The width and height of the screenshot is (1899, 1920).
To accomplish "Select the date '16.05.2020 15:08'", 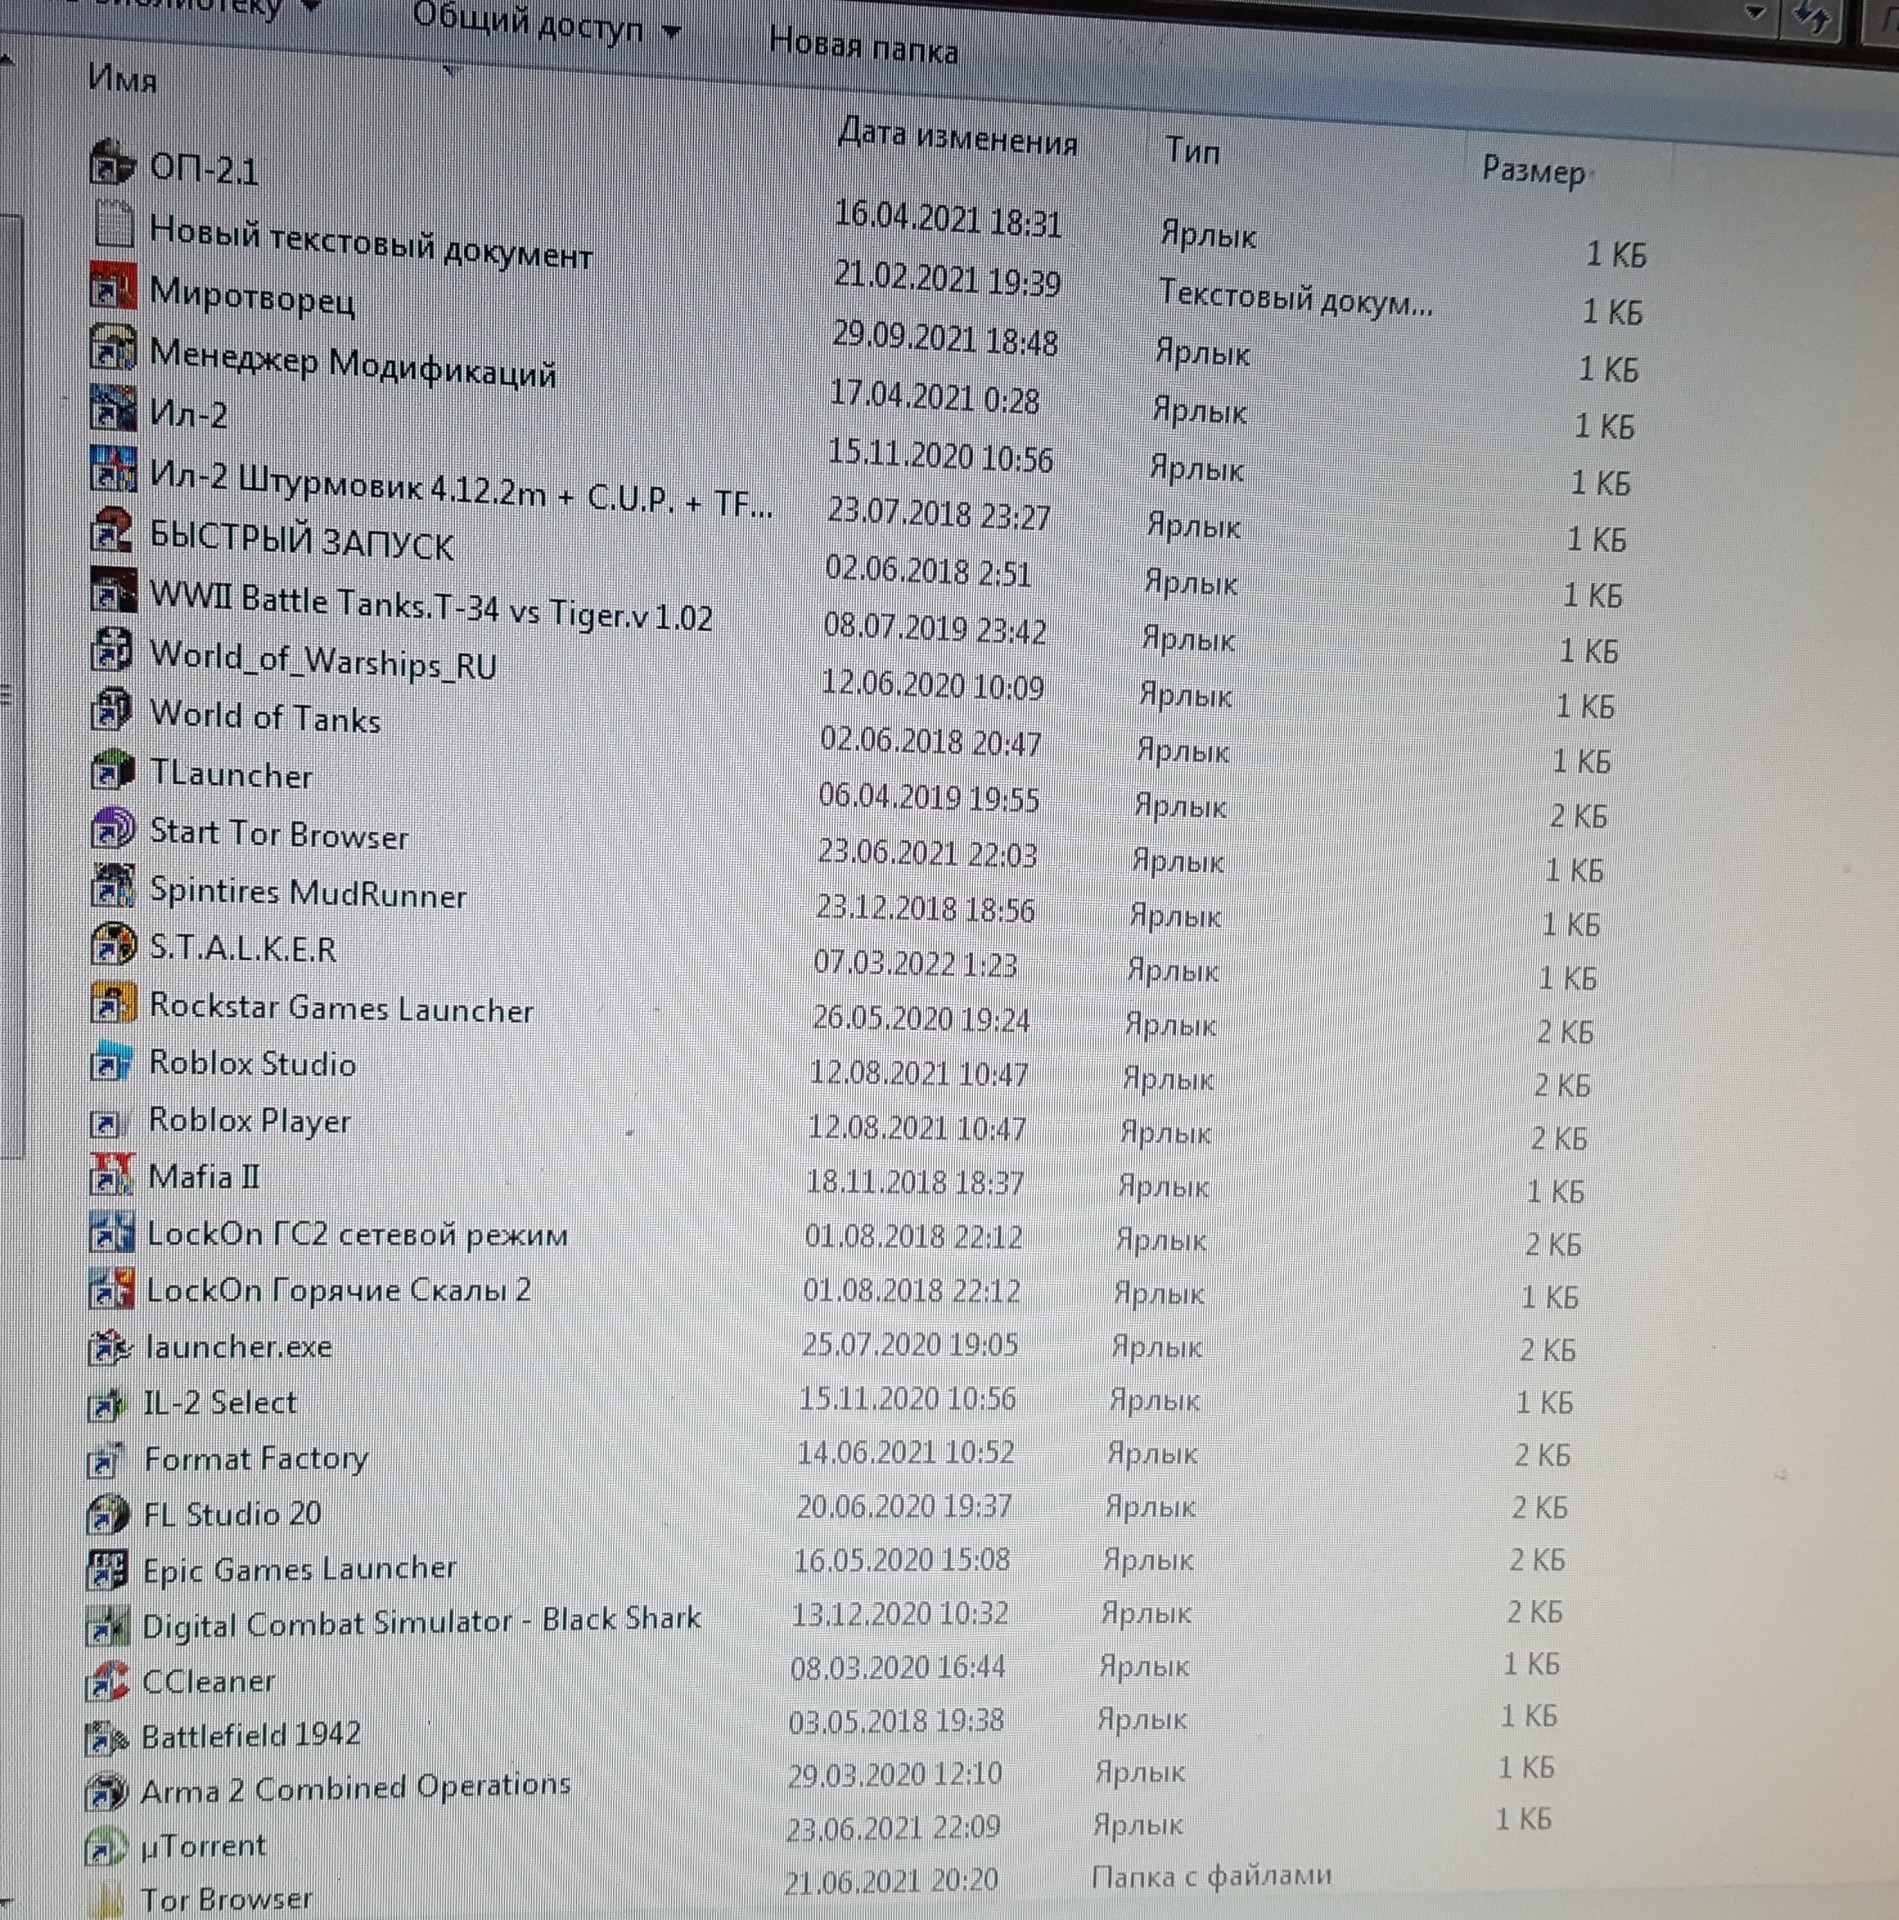I will 901,1559.
